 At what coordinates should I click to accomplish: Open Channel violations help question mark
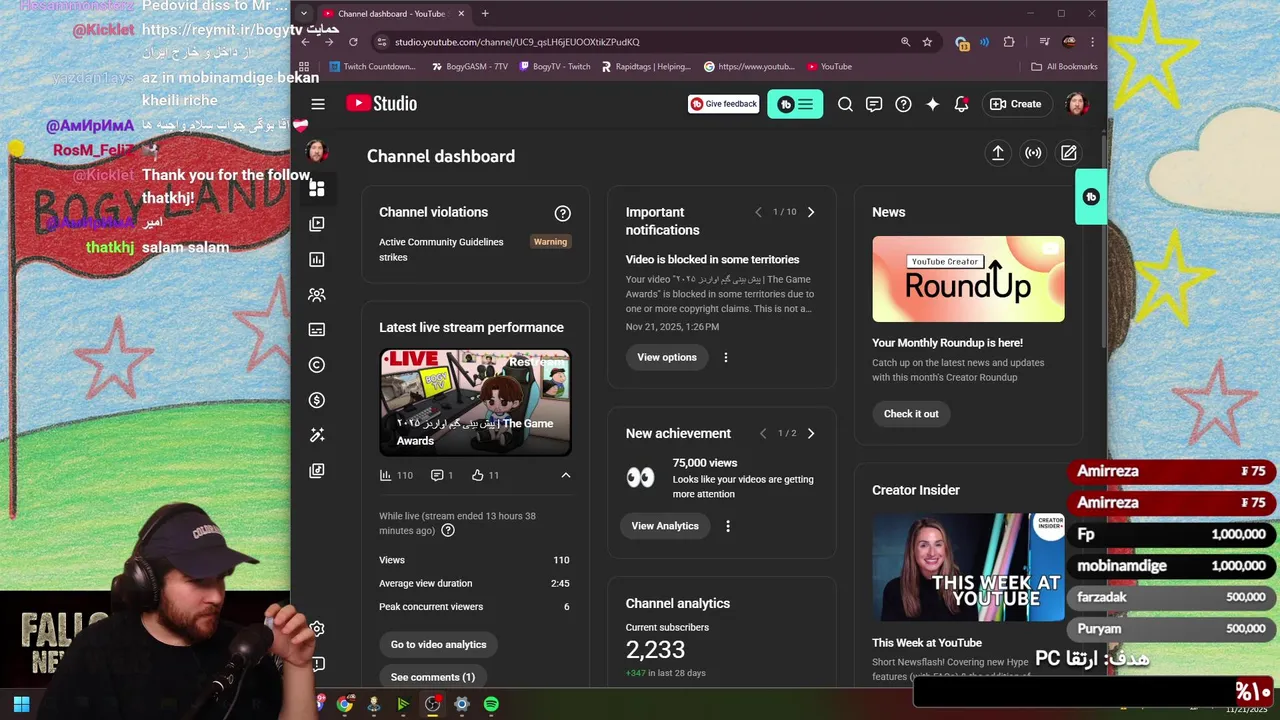click(x=563, y=213)
